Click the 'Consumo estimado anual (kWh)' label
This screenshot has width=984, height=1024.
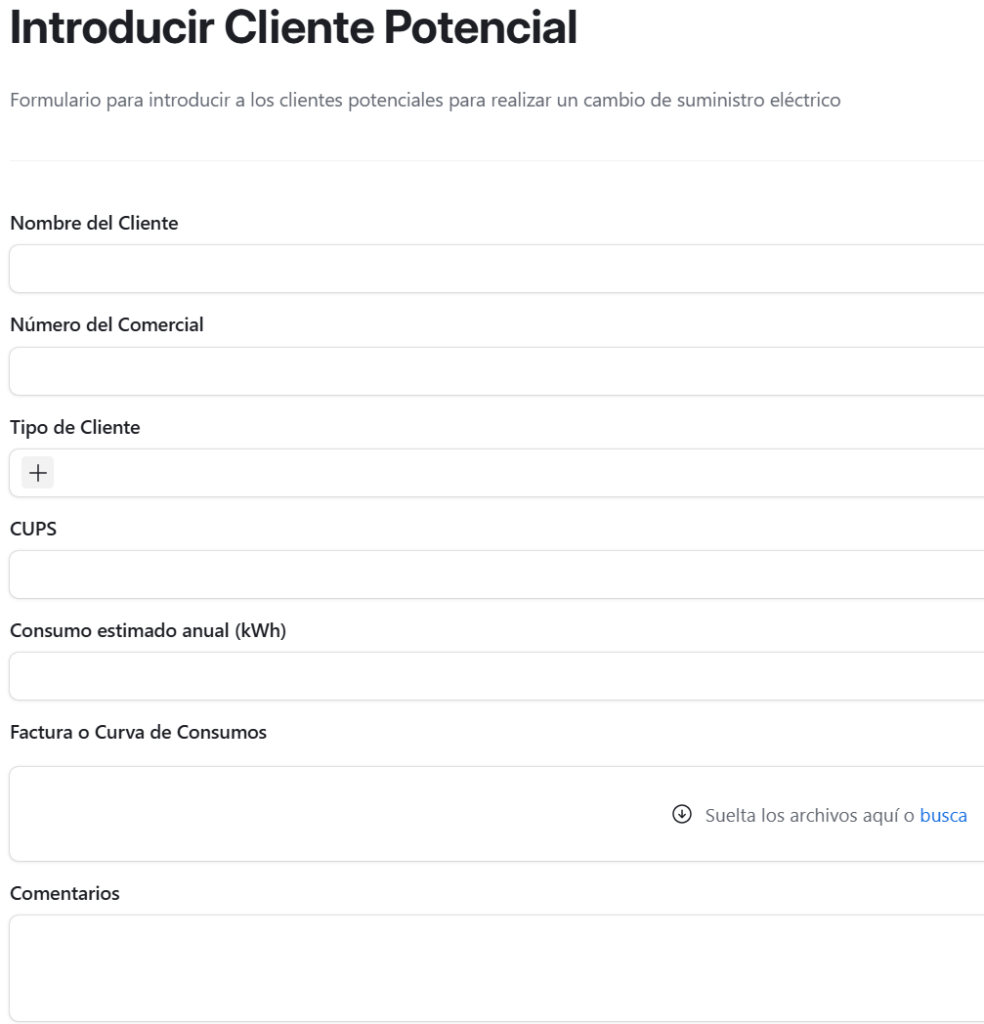(148, 631)
